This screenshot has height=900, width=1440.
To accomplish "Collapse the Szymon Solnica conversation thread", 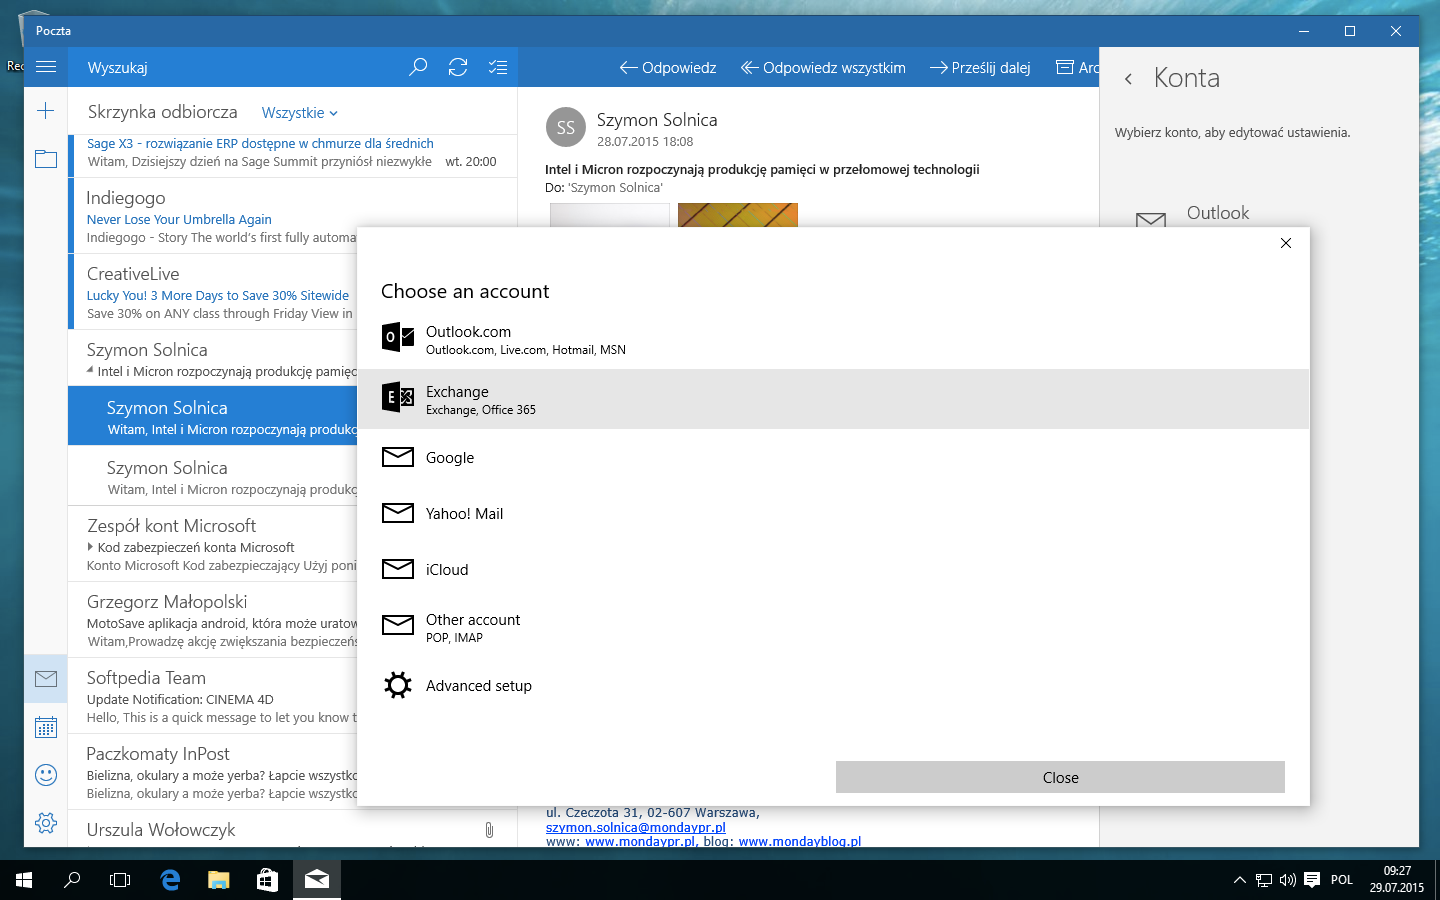I will 91,370.
